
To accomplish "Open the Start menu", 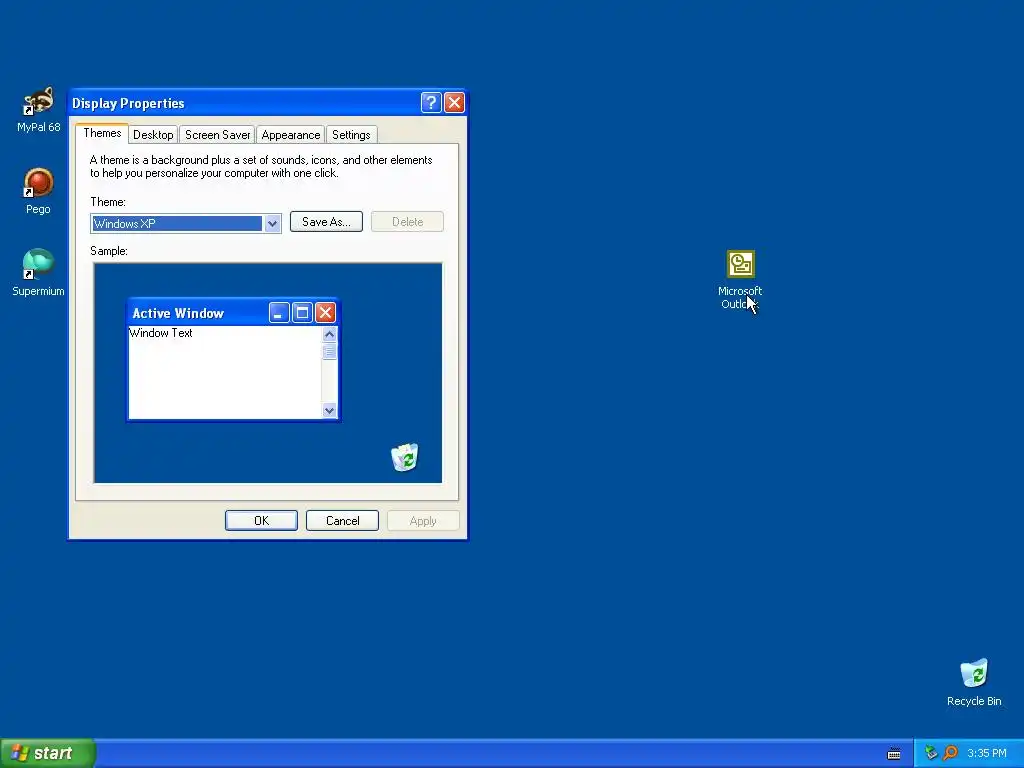I will pyautogui.click(x=48, y=753).
